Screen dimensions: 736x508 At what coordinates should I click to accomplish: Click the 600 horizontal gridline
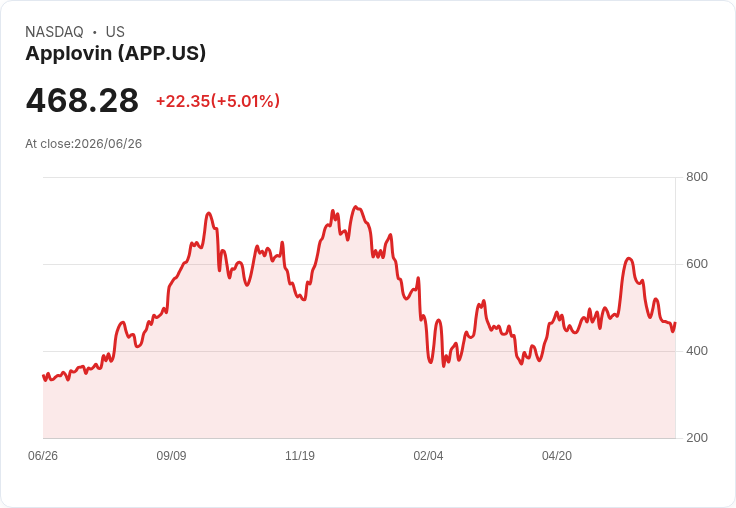[359, 264]
